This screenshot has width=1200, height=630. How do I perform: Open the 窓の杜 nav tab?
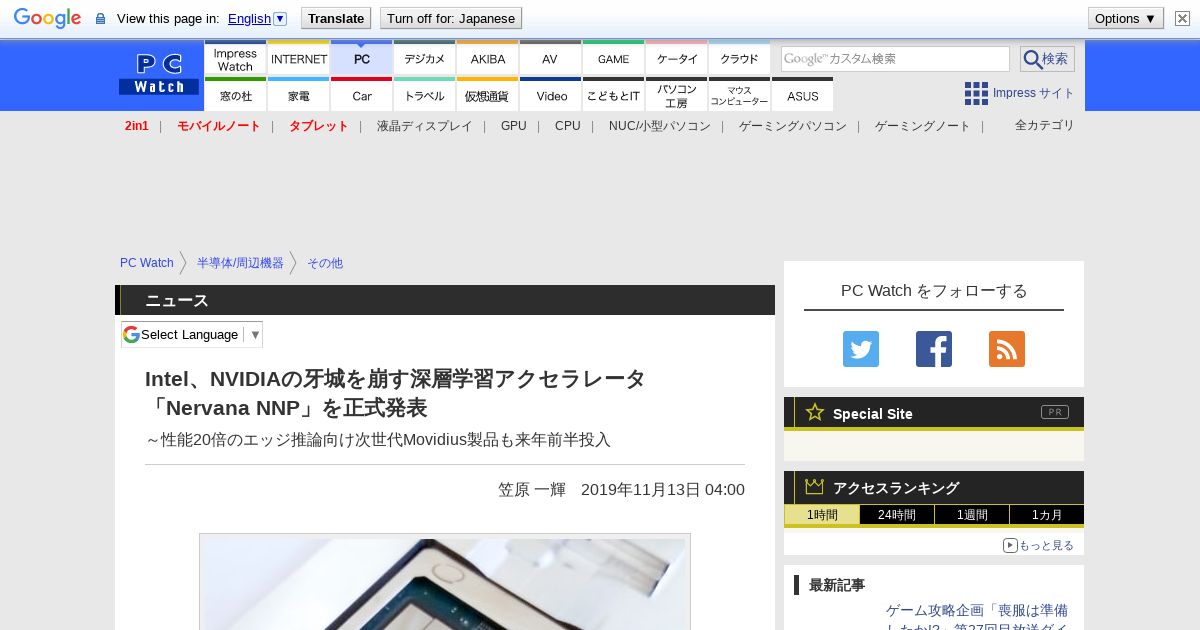point(235,95)
